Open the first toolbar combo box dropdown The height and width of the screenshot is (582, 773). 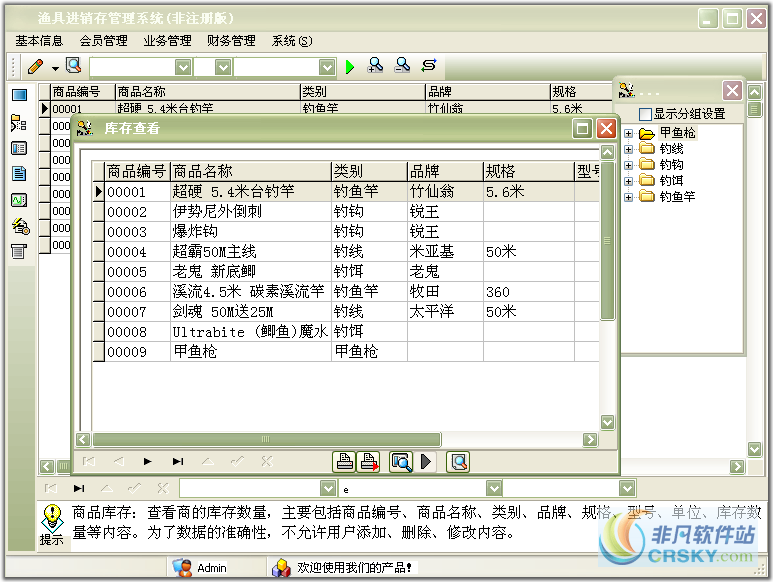[x=183, y=67]
